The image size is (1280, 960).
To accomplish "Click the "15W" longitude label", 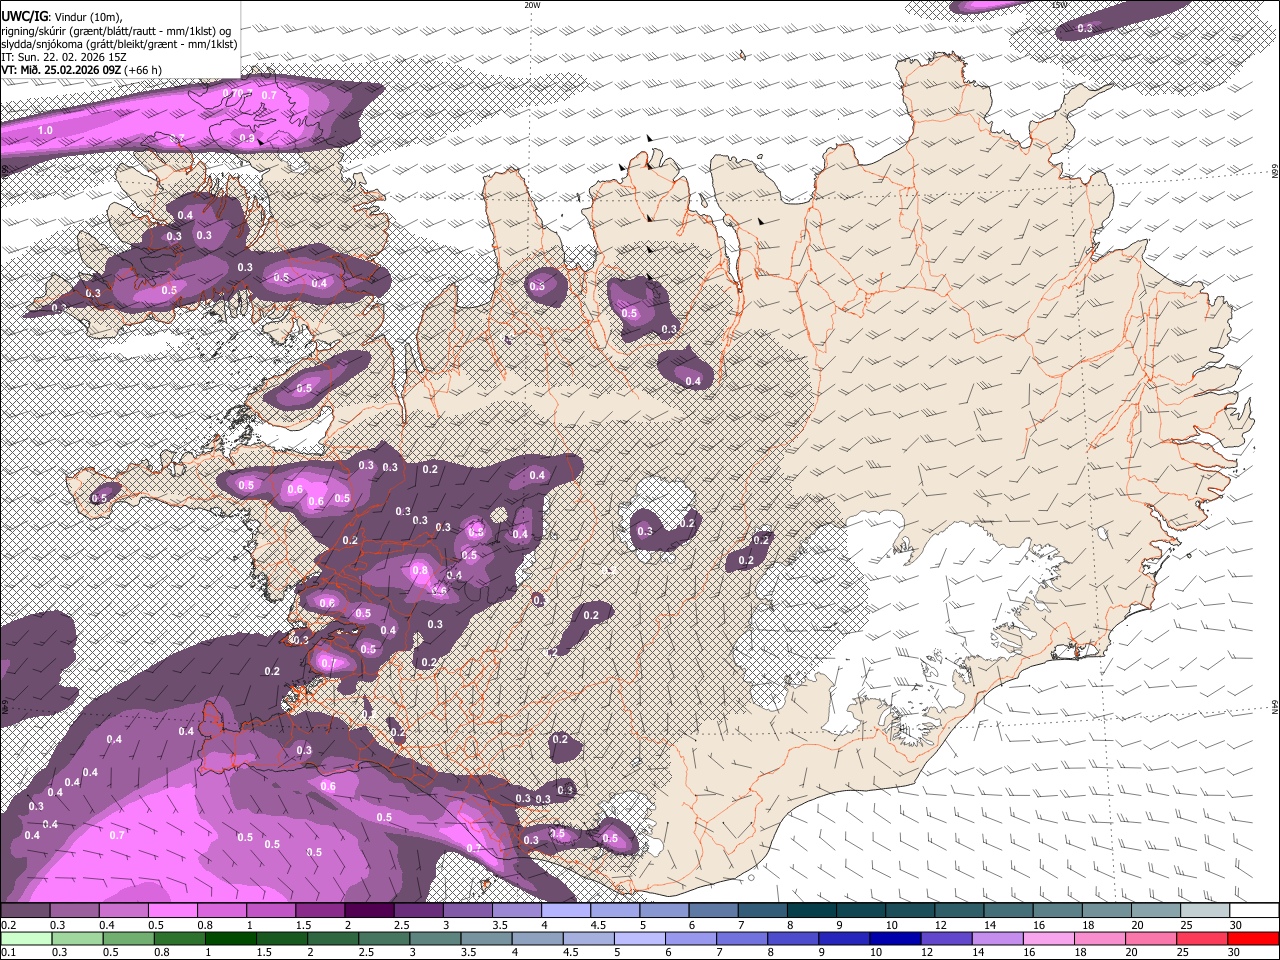I will pyautogui.click(x=1058, y=5).
